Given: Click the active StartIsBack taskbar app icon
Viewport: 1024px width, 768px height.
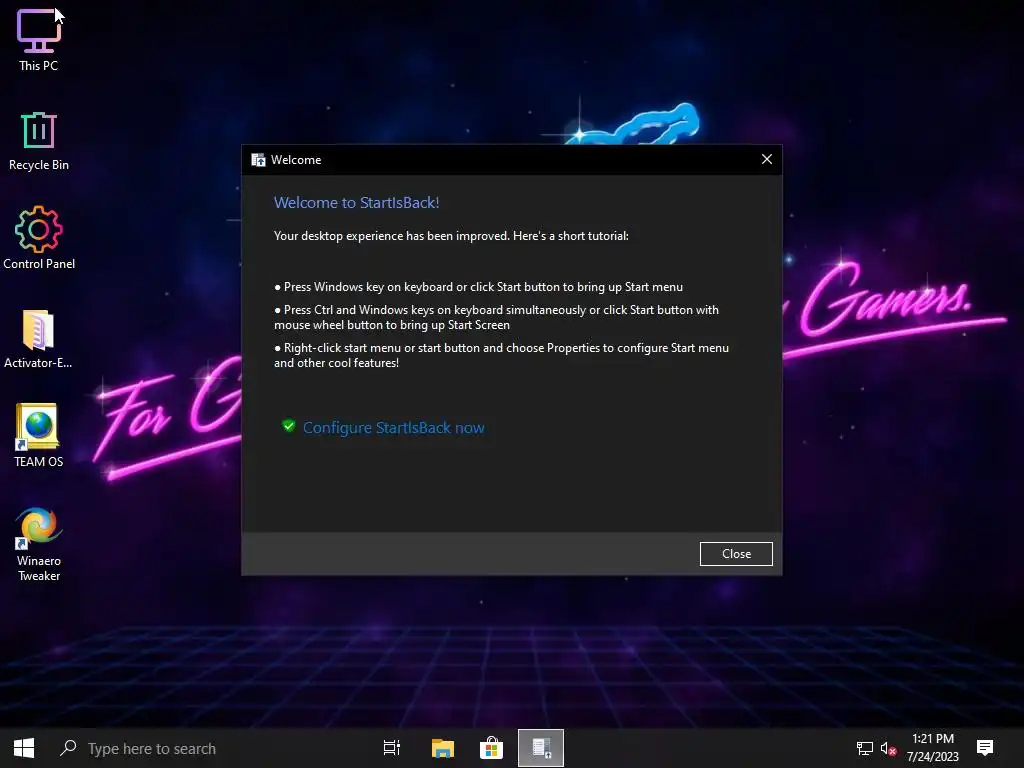Looking at the screenshot, I should [x=541, y=748].
